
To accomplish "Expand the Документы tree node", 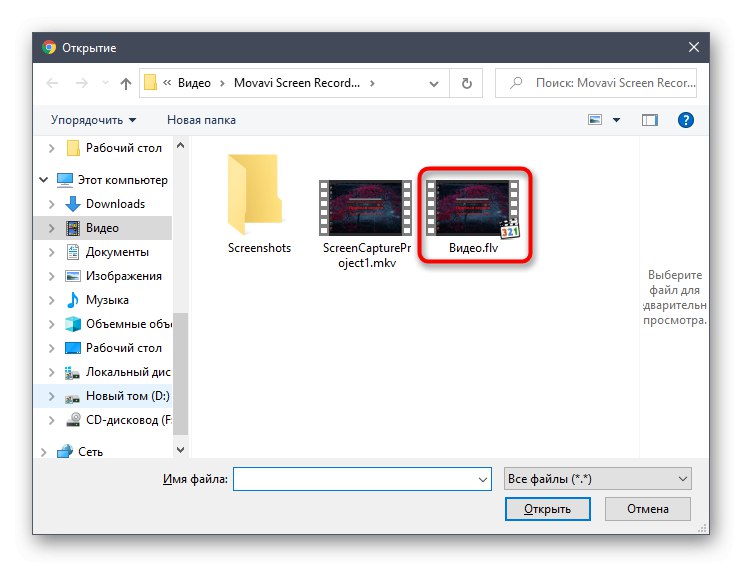I will pyautogui.click(x=52, y=252).
